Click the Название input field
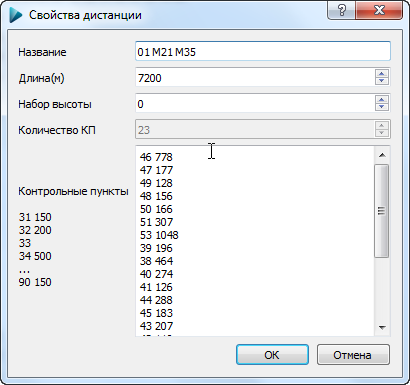410x385 pixels. 263,51
